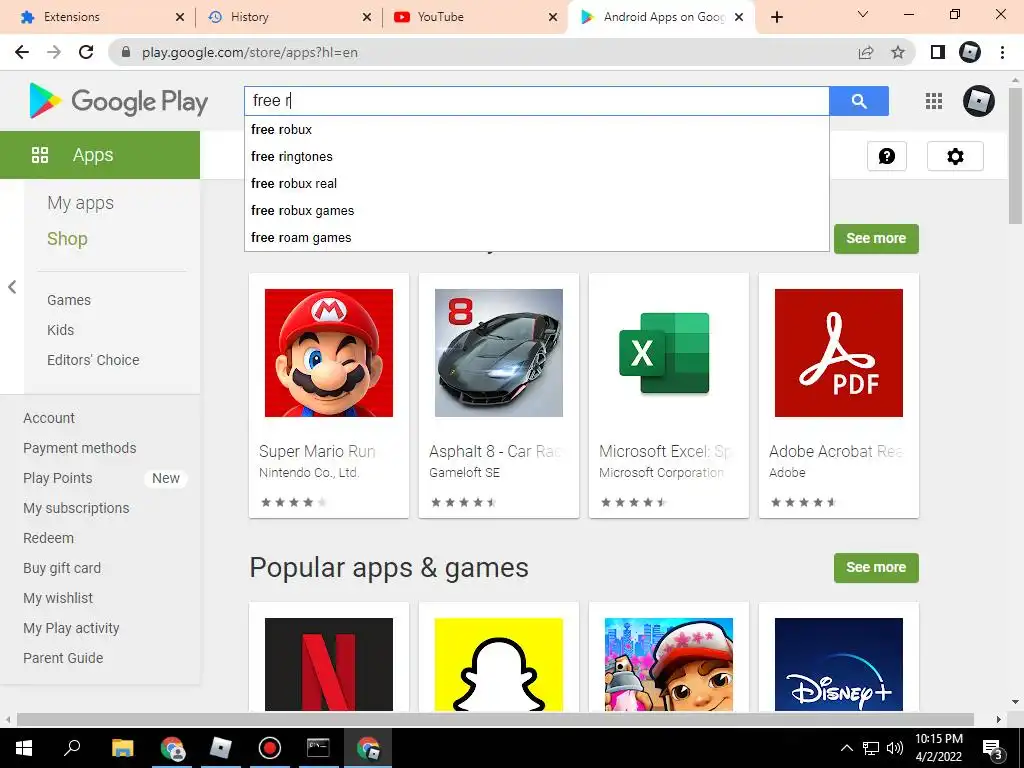This screenshot has height=768, width=1024.
Task: Toggle the browser side panel icon
Action: [x=938, y=52]
